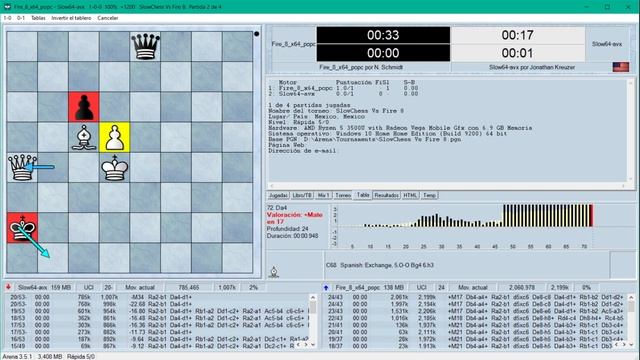Click scroll-up arrow of Fire_8 analysis list
The width and height of the screenshot is (640, 360).
coord(631,298)
